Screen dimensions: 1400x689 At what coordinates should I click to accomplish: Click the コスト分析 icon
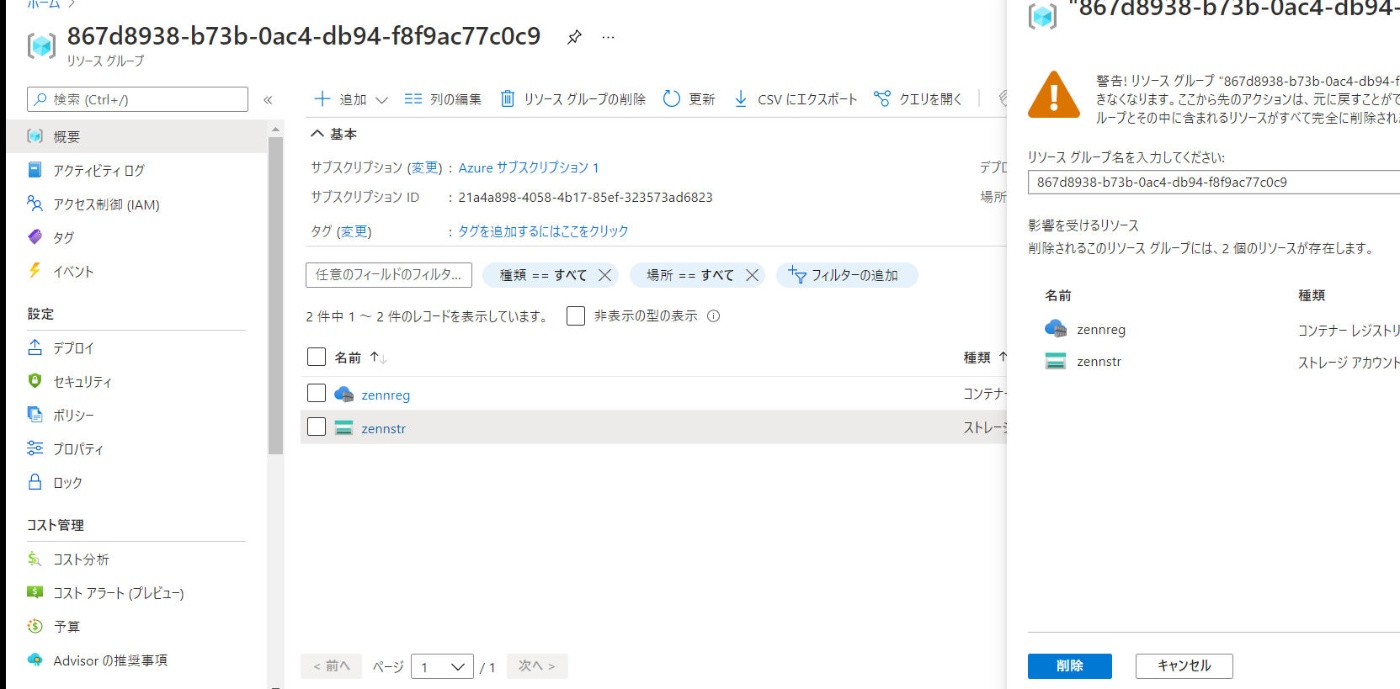pyautogui.click(x=35, y=559)
